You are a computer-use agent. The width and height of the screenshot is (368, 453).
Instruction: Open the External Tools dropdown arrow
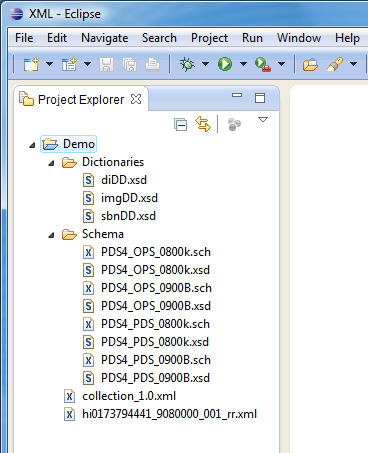(x=281, y=64)
